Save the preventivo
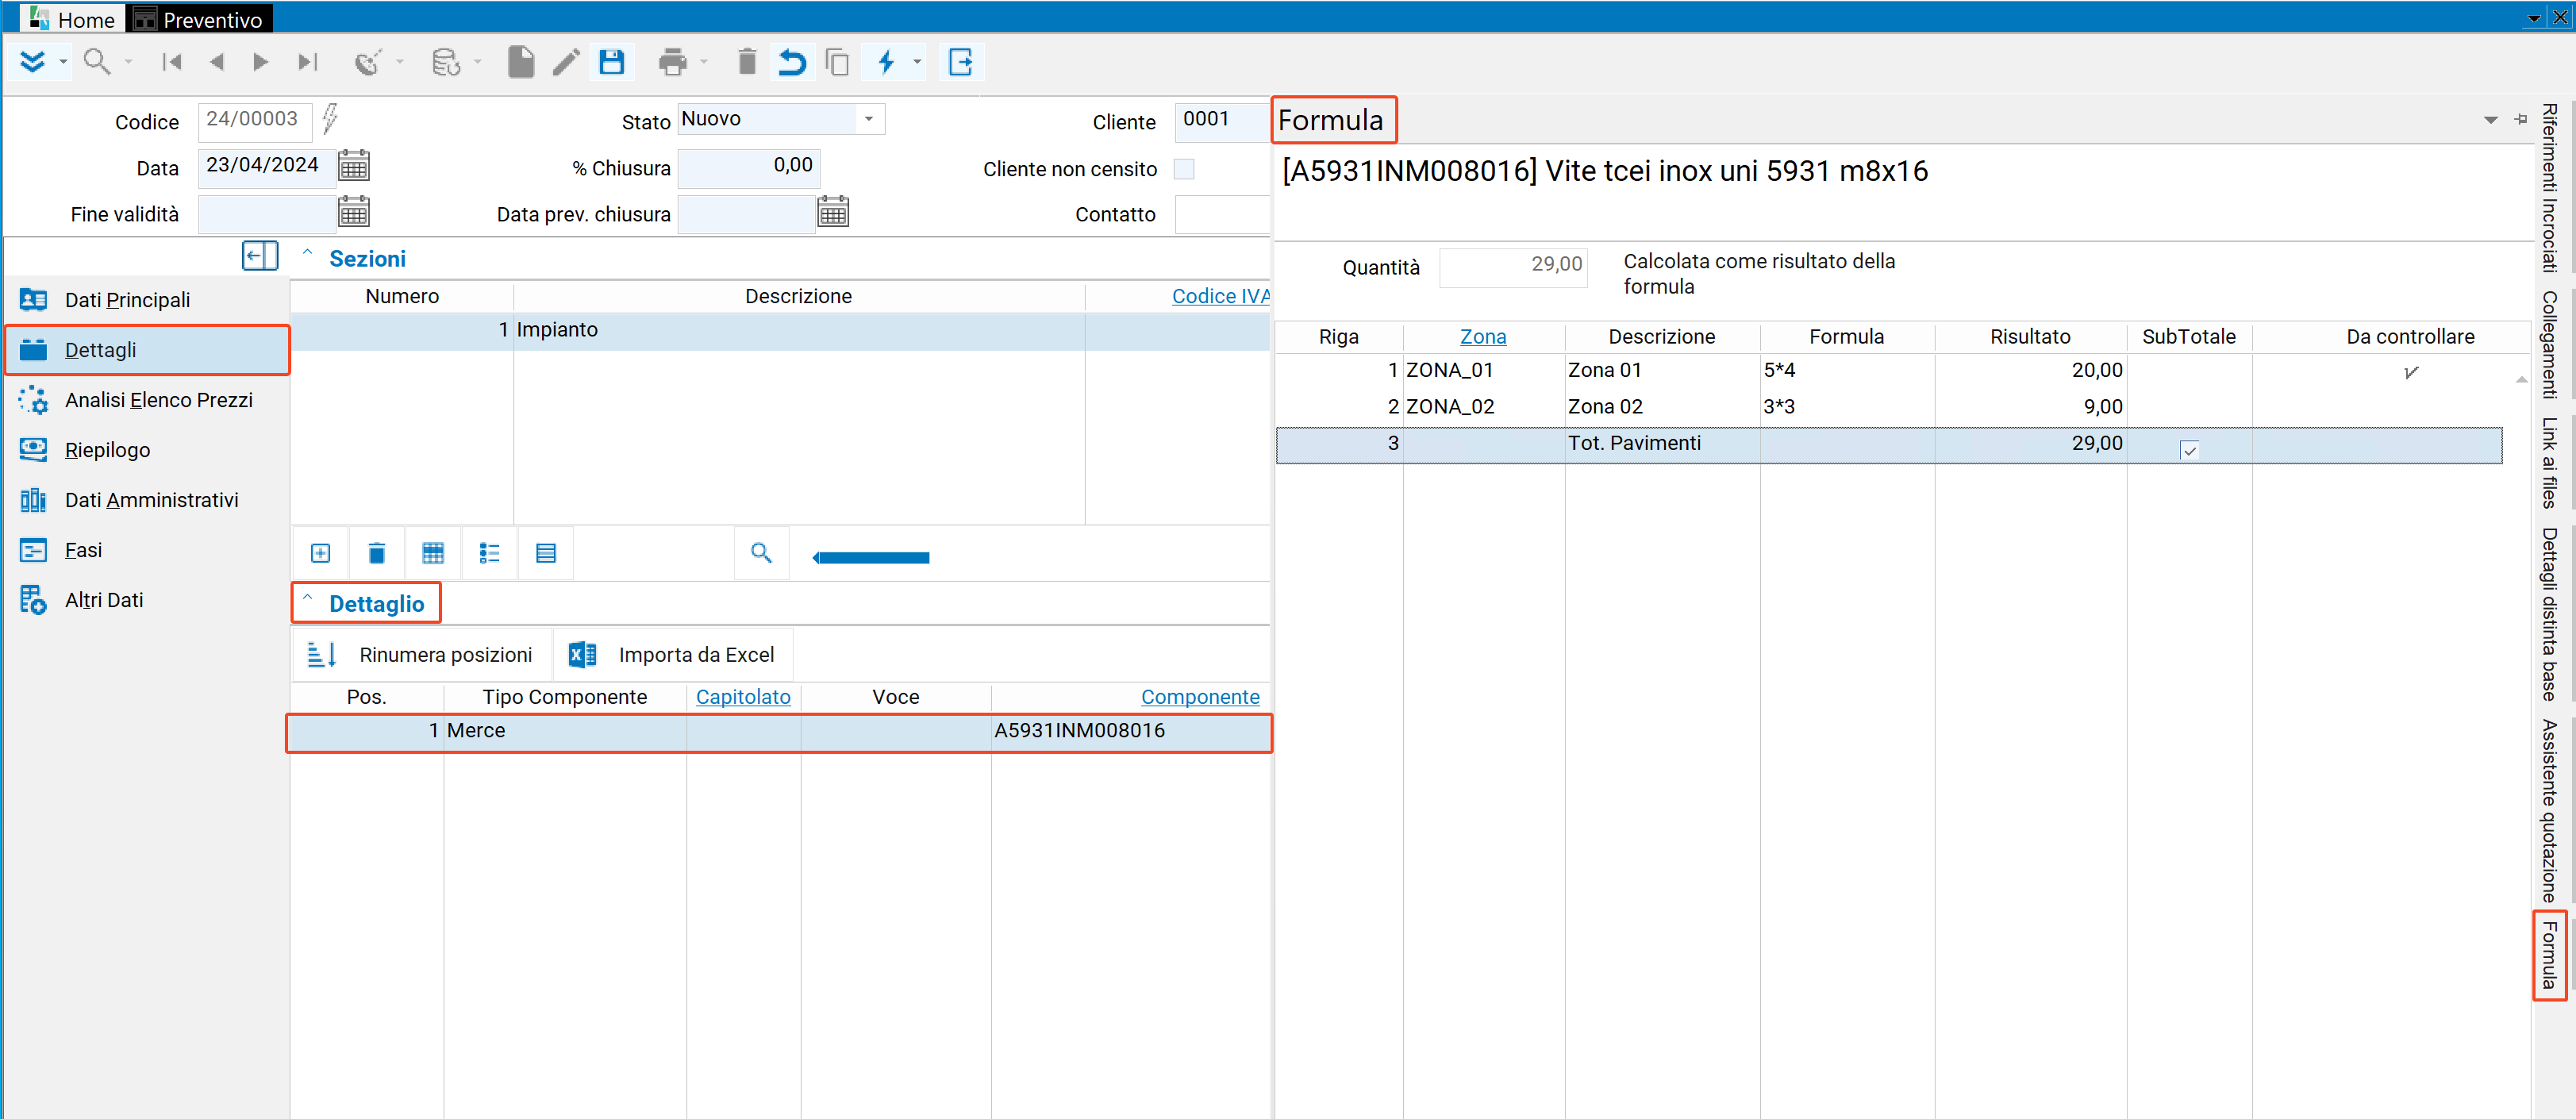Screen dimensions: 2576x1119 coord(612,62)
